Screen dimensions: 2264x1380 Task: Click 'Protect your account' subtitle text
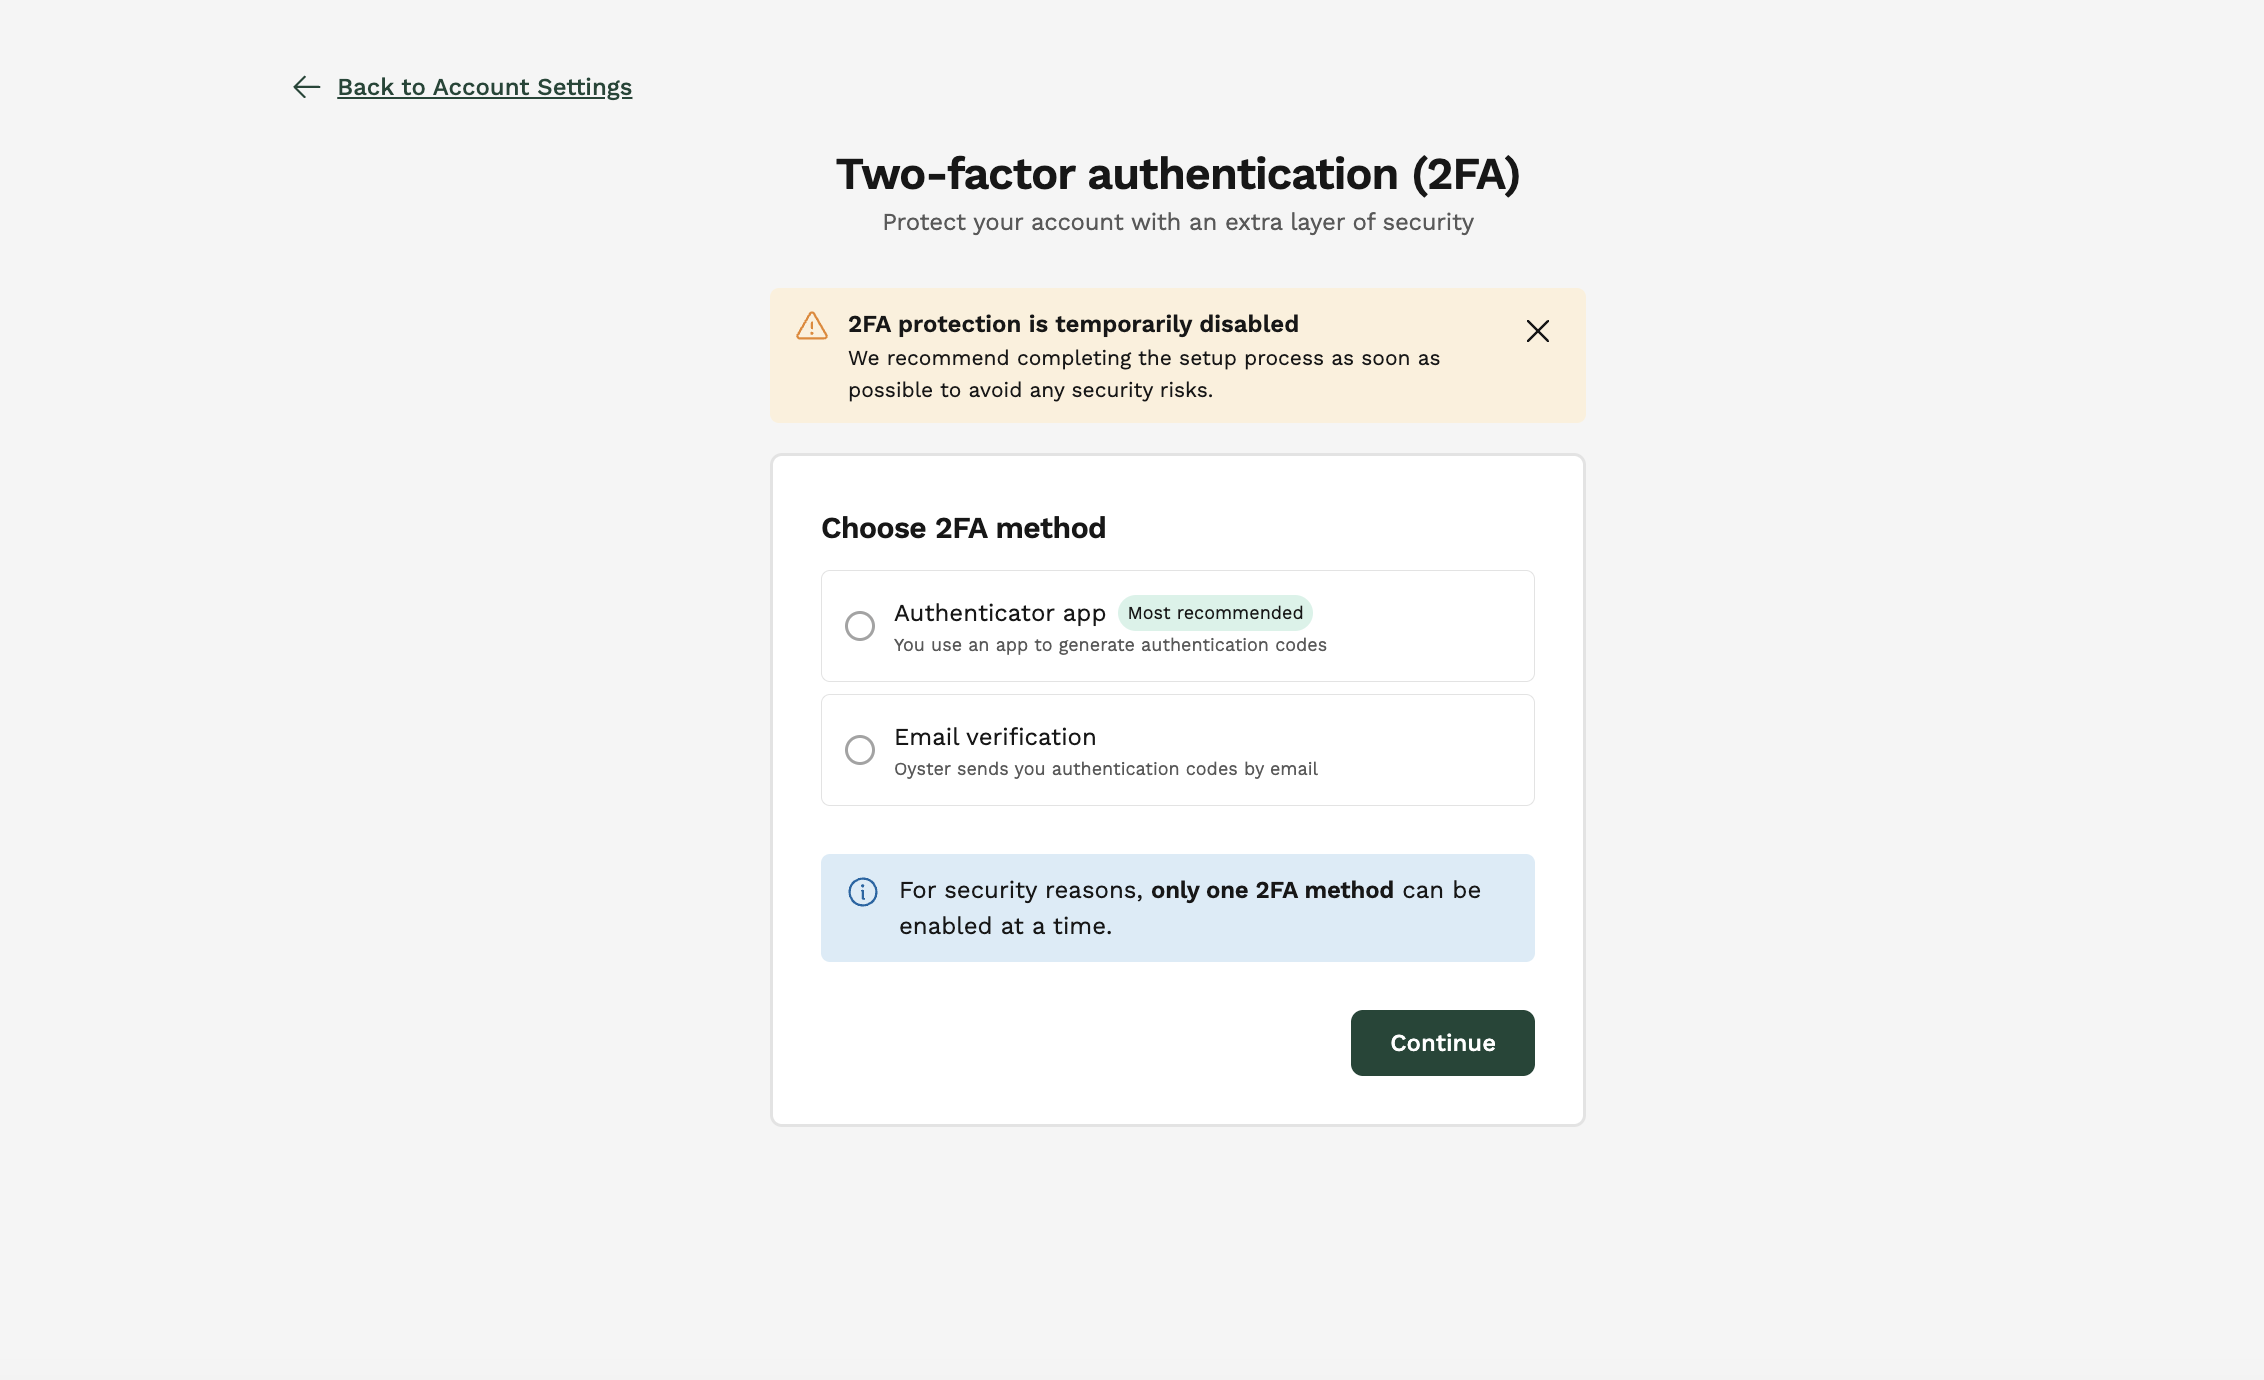click(1178, 222)
